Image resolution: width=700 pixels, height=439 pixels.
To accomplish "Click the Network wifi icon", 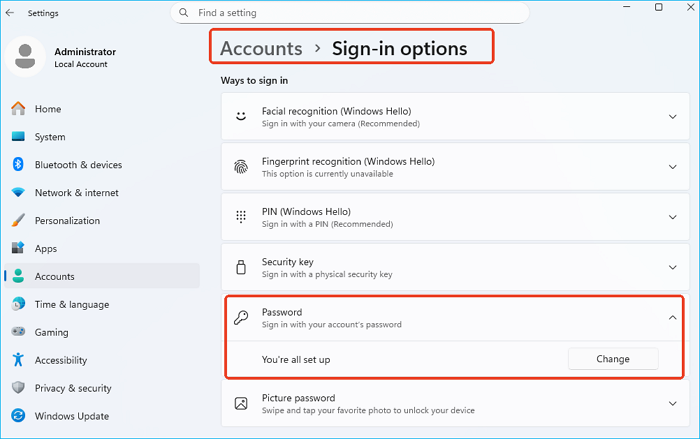I will tap(18, 192).
